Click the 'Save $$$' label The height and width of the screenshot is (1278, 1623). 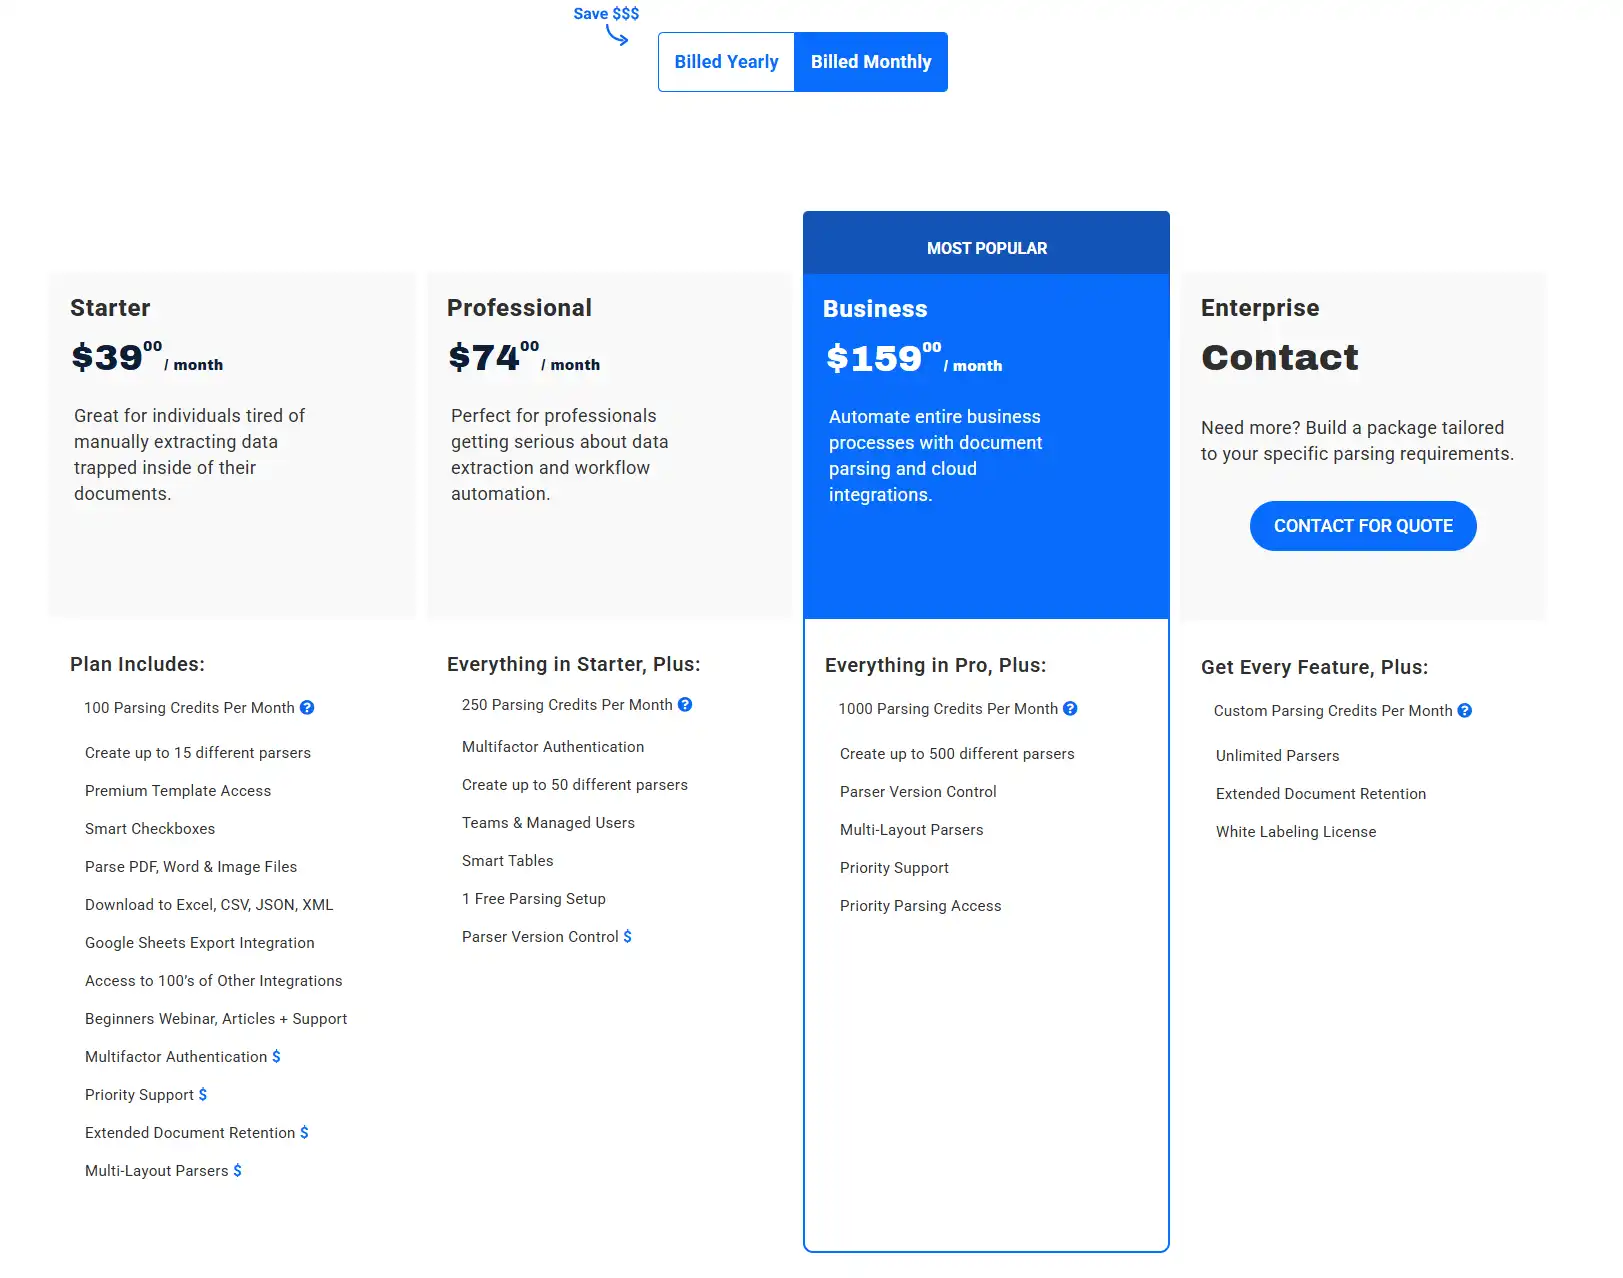point(606,14)
